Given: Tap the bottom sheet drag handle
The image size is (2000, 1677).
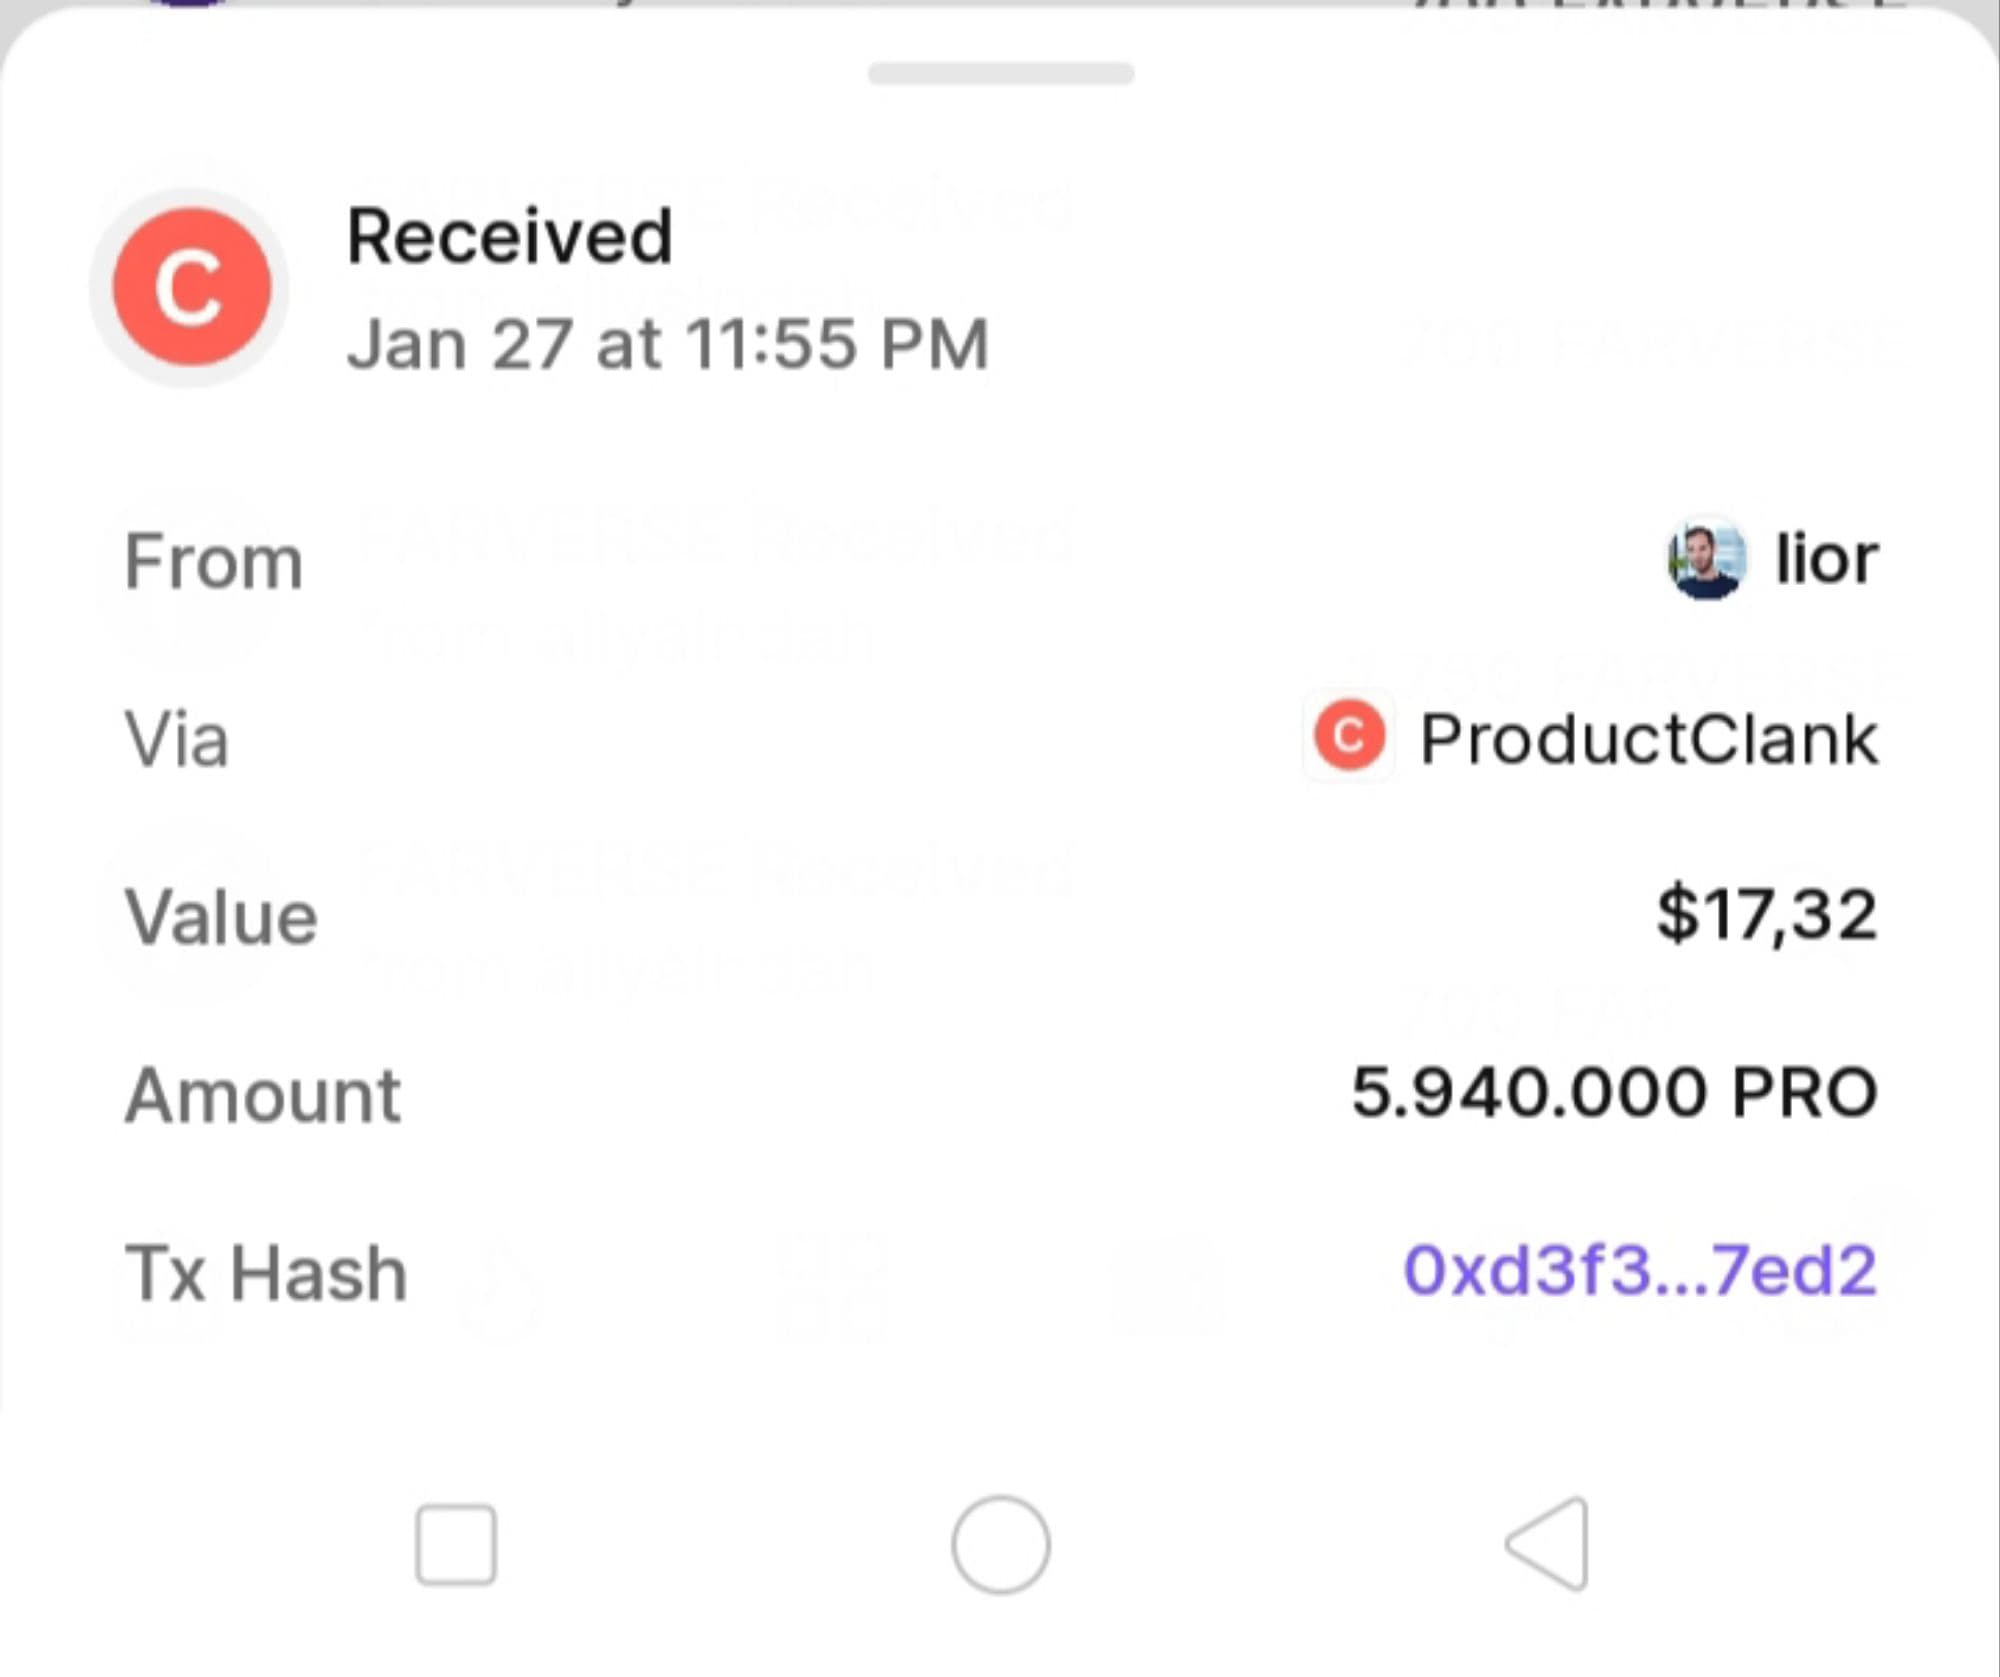Looking at the screenshot, I should point(1001,73).
